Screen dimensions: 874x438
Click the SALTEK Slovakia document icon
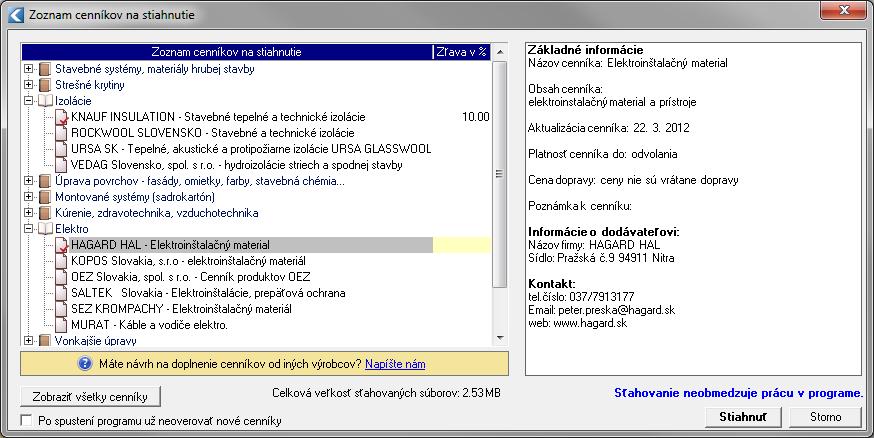pos(61,293)
